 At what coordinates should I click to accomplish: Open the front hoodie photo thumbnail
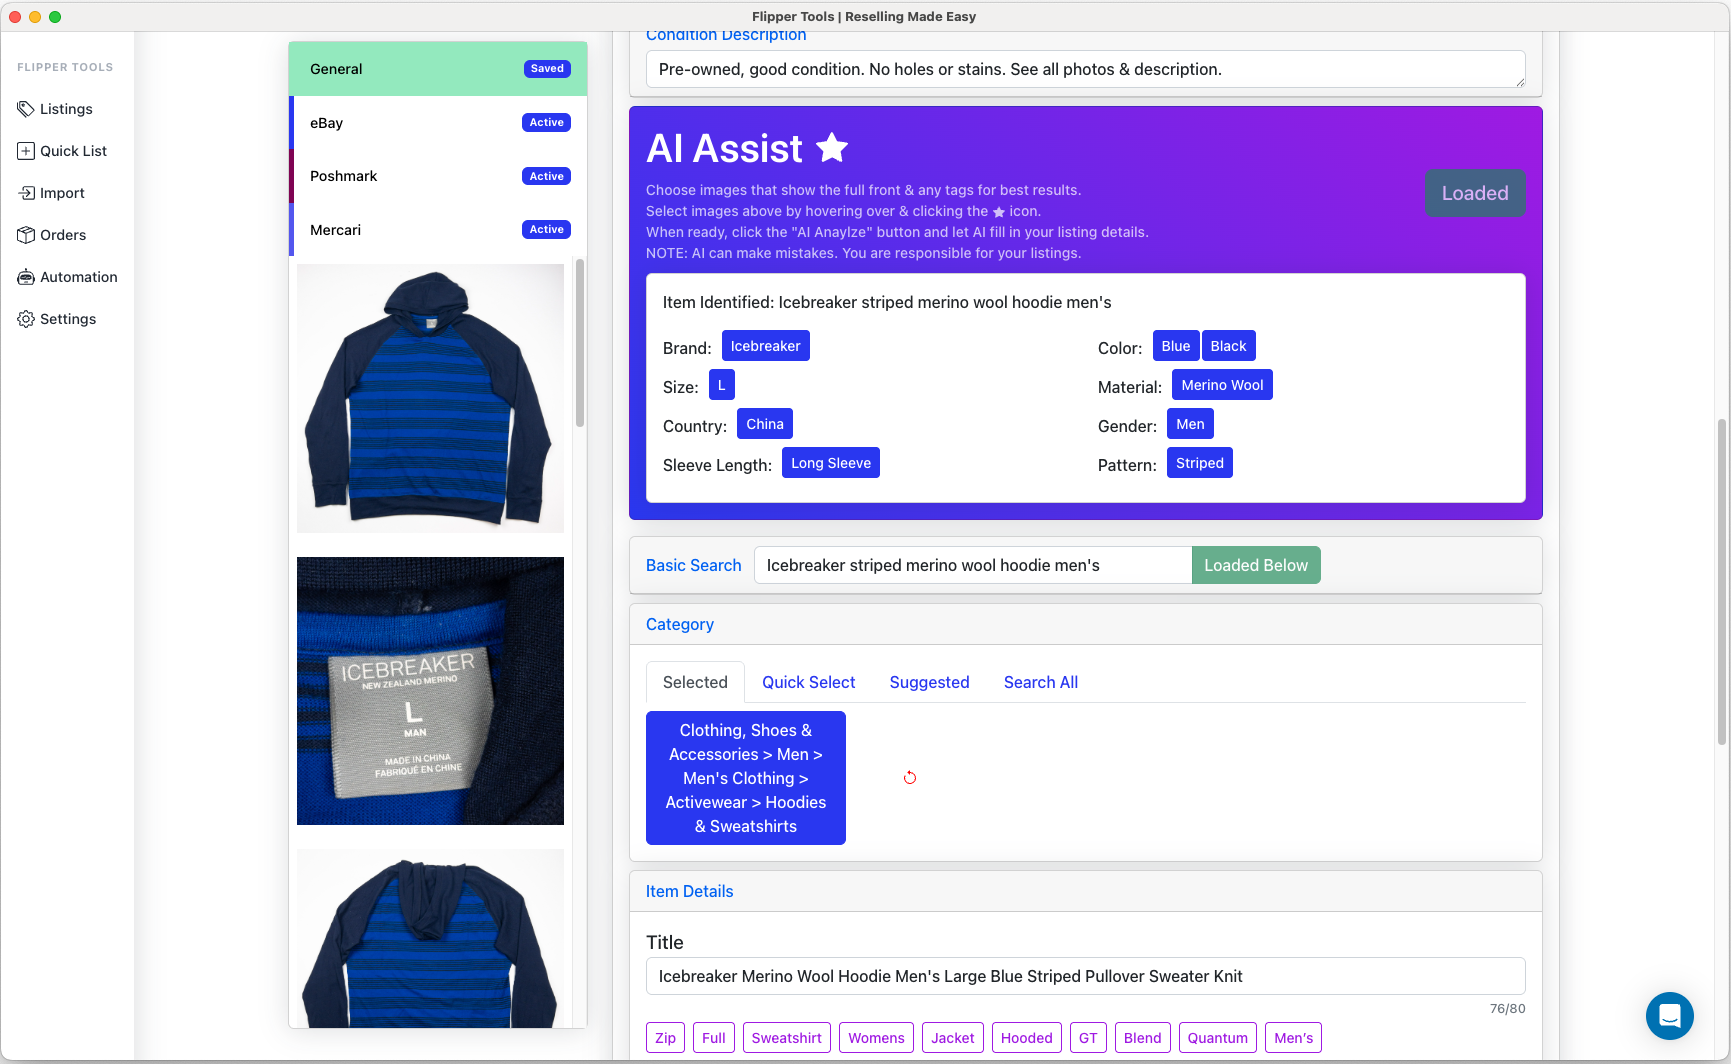pos(430,398)
